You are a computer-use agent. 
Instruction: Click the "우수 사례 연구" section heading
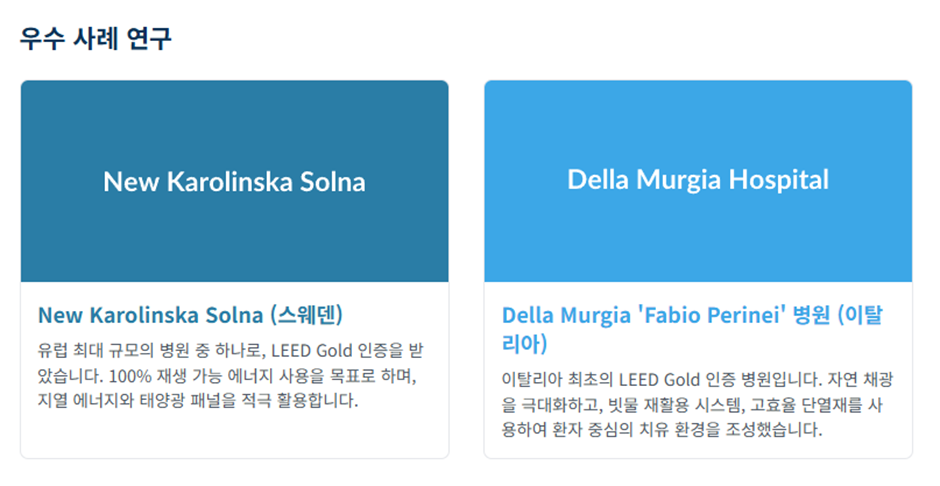[96, 39]
